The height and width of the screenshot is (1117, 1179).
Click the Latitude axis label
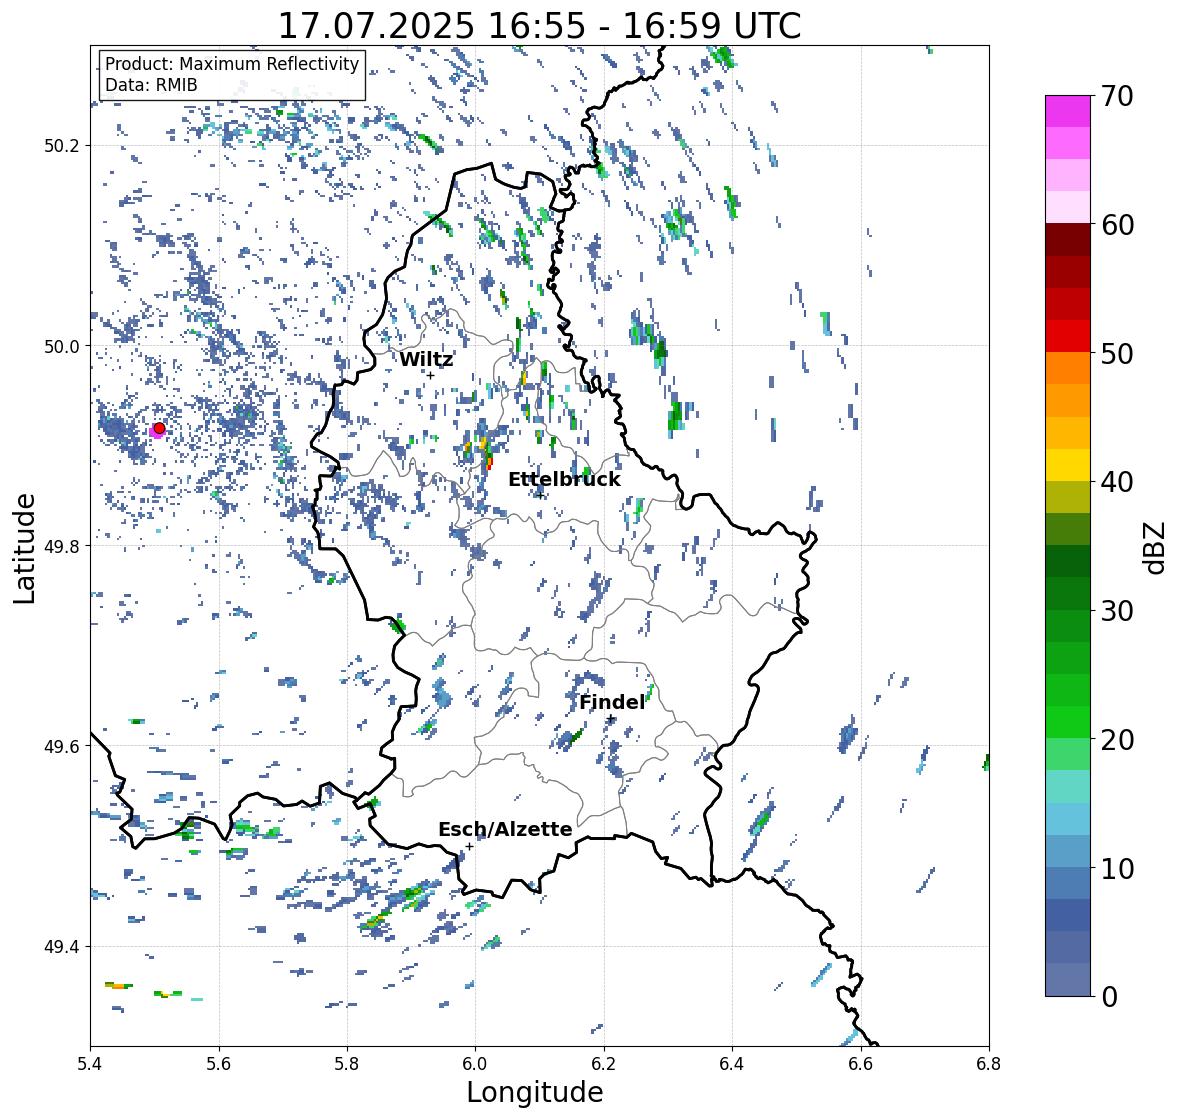[x=24, y=548]
